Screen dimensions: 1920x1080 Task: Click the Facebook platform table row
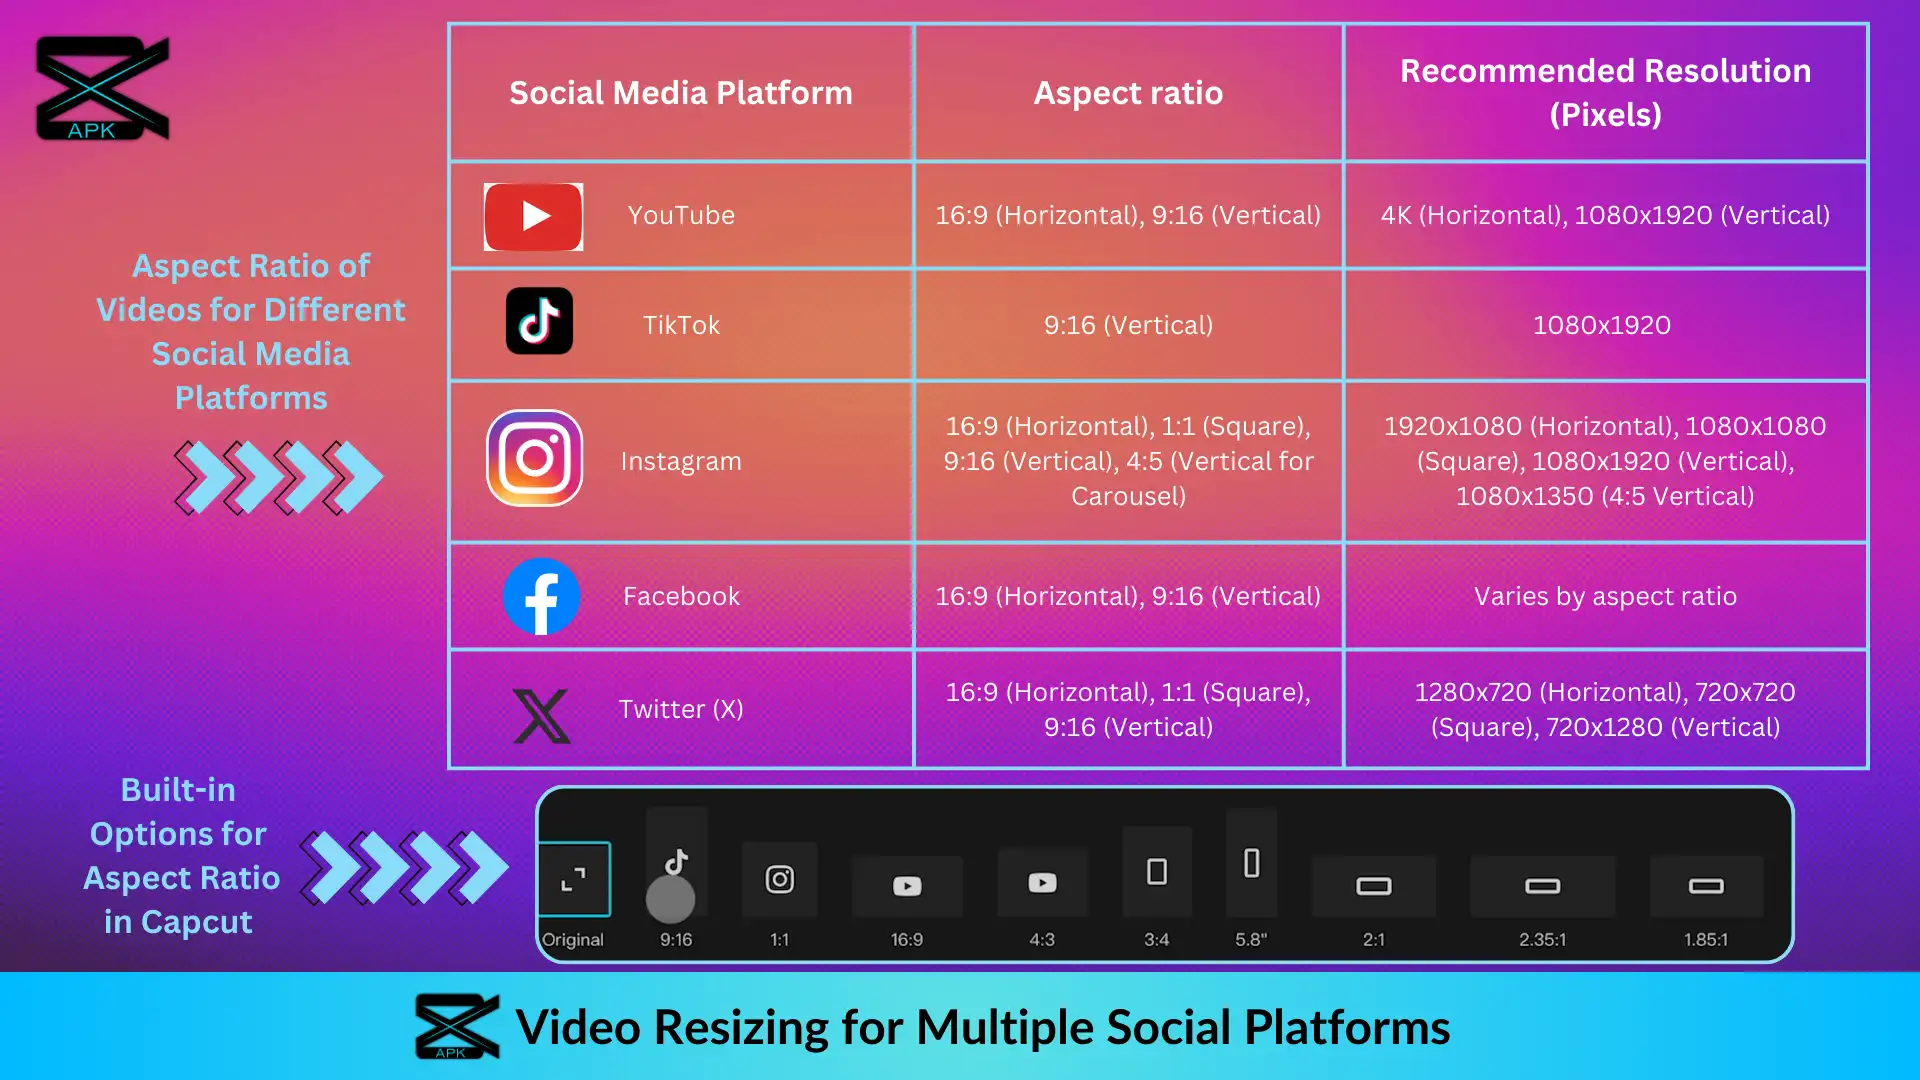[1160, 595]
